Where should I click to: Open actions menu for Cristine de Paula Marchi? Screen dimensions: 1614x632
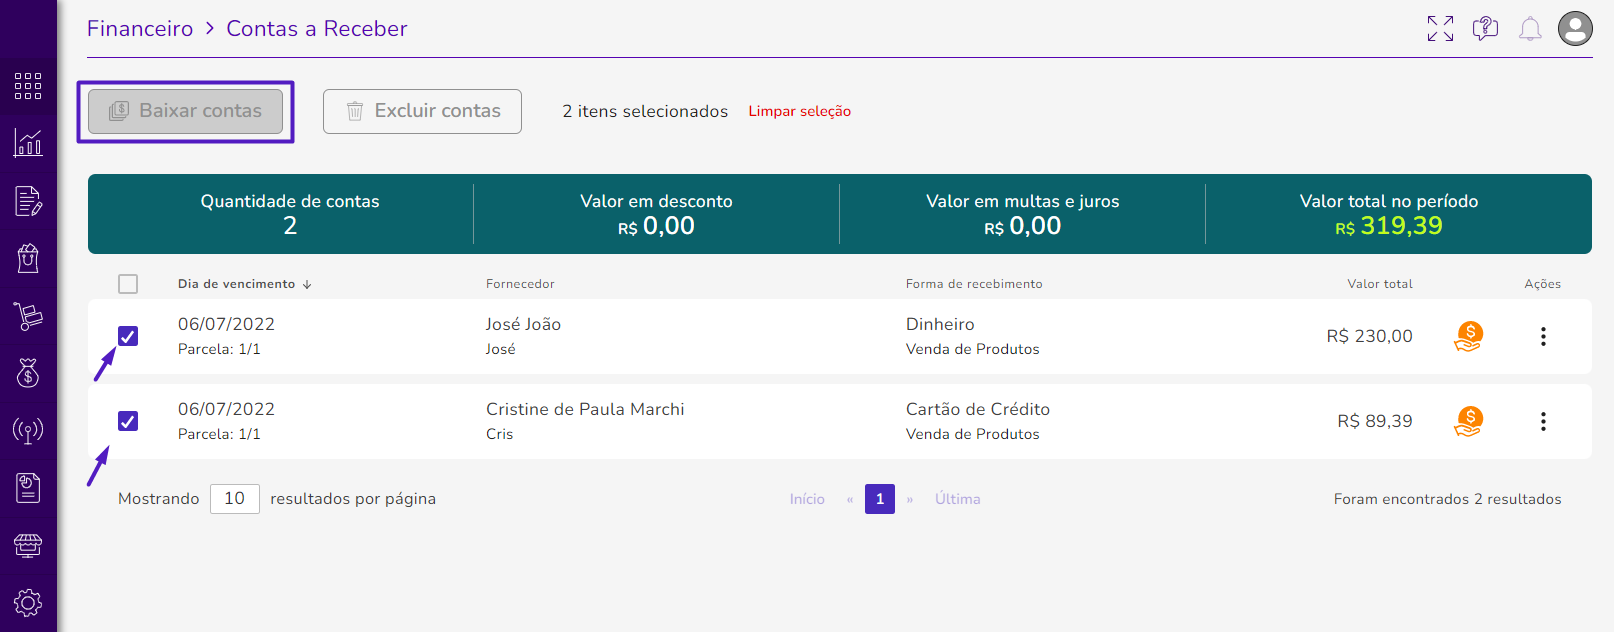tap(1543, 421)
